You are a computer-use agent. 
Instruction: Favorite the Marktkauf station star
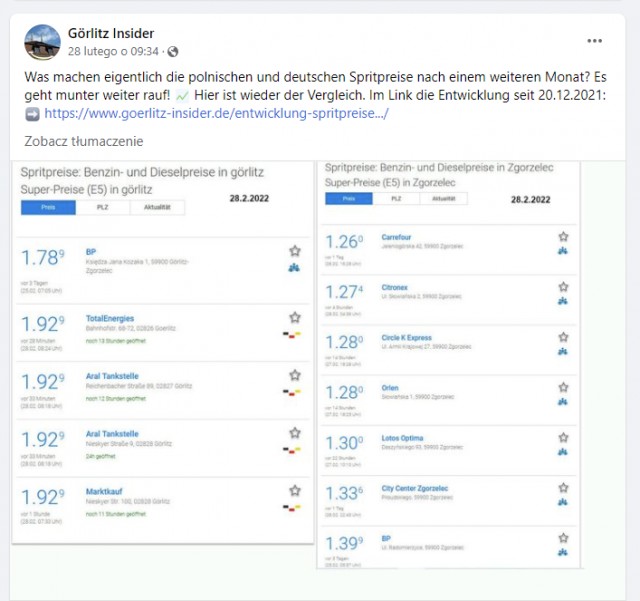coord(295,490)
